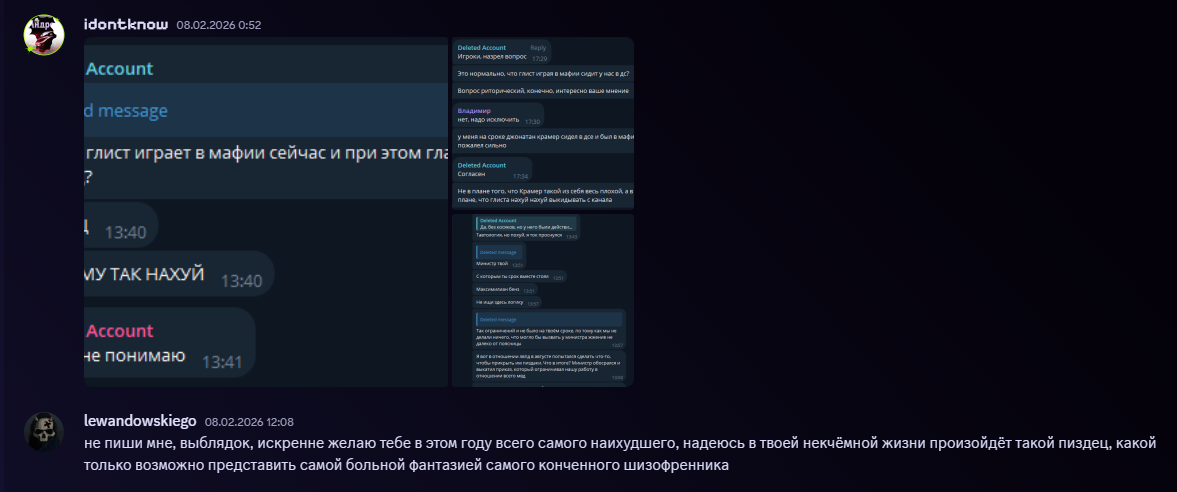The width and height of the screenshot is (1177, 492).
Task: Open idontknow's profile avatar
Action: [44, 34]
